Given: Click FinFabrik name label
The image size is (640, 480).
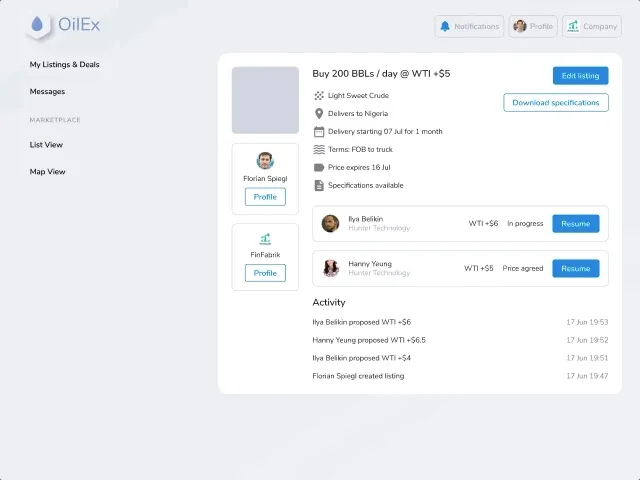Looking at the screenshot, I should 265,255.
